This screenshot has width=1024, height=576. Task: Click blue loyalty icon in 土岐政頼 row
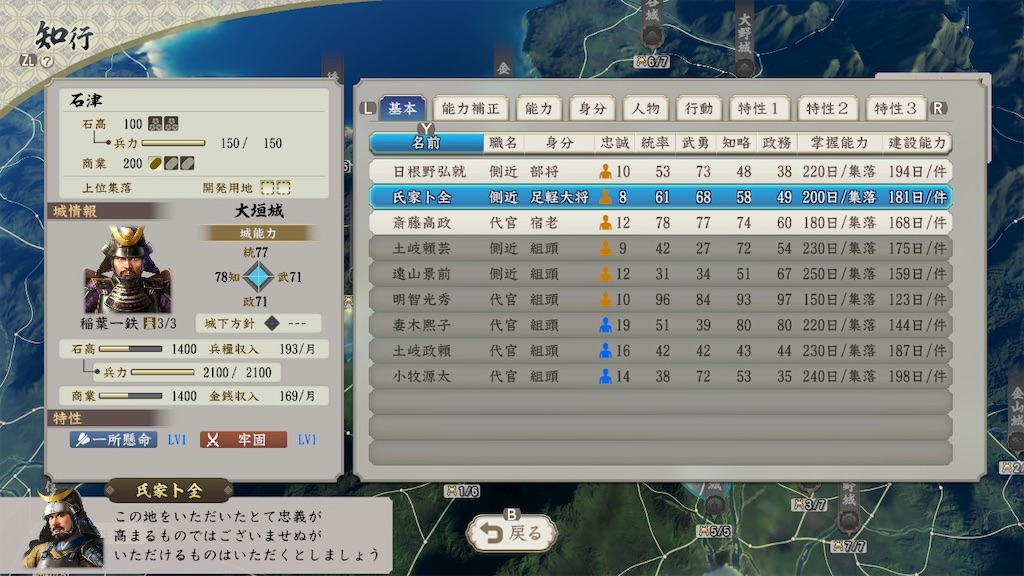coord(605,350)
